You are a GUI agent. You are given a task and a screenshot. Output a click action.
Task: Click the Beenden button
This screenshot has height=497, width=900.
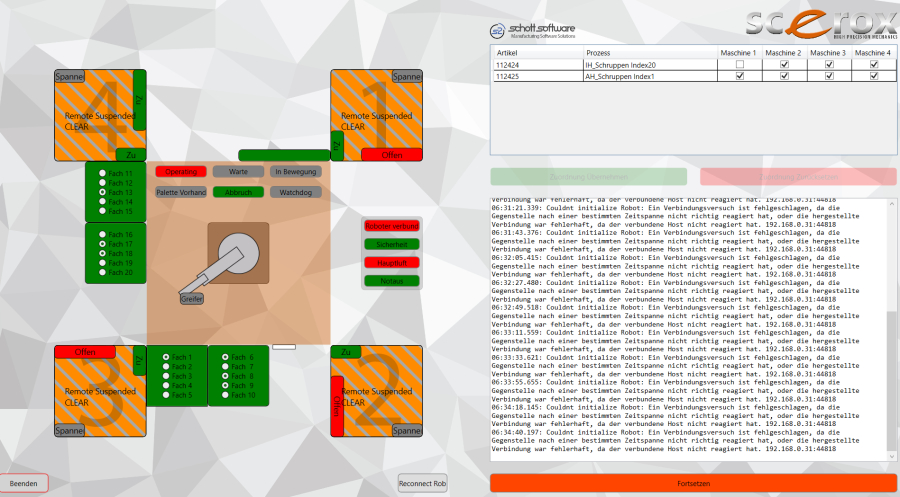point(24,482)
